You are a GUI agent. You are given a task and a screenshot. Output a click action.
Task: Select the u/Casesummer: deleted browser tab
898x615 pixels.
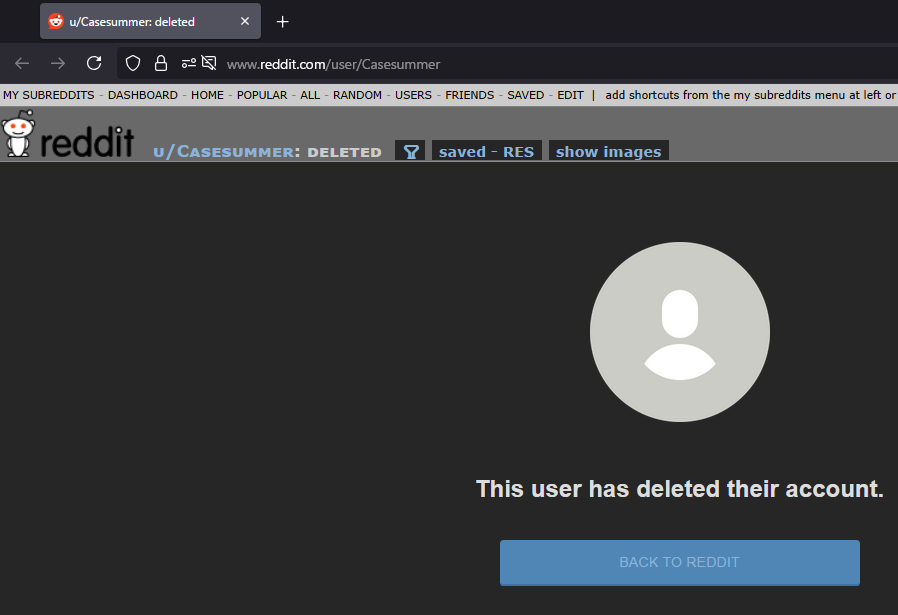point(150,21)
